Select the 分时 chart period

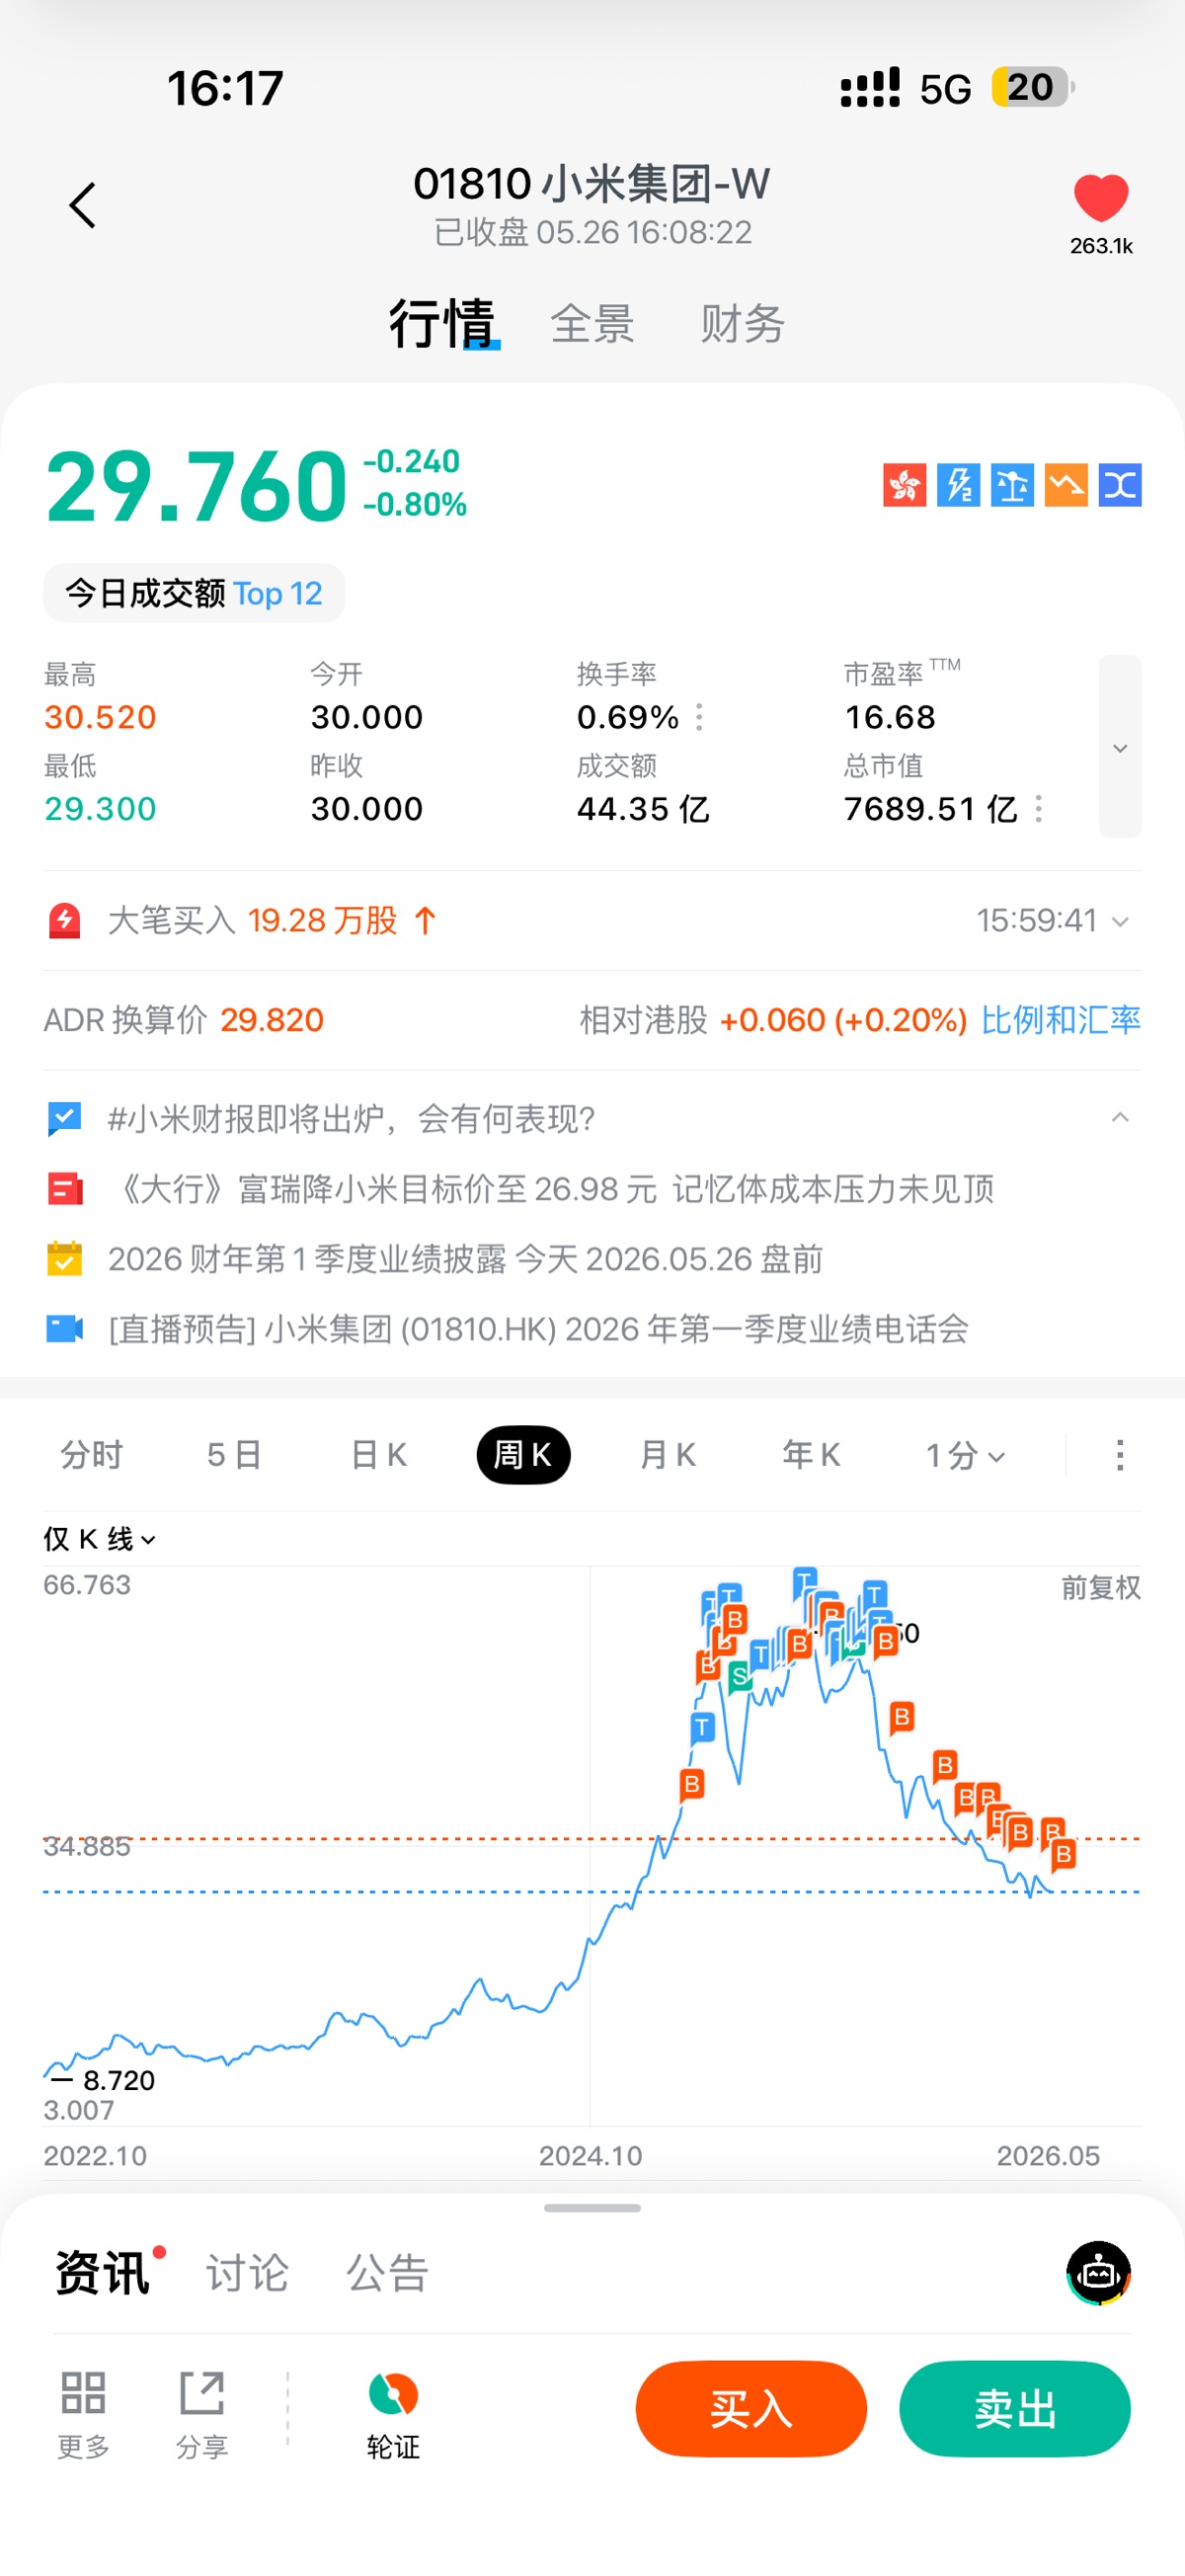point(91,1455)
